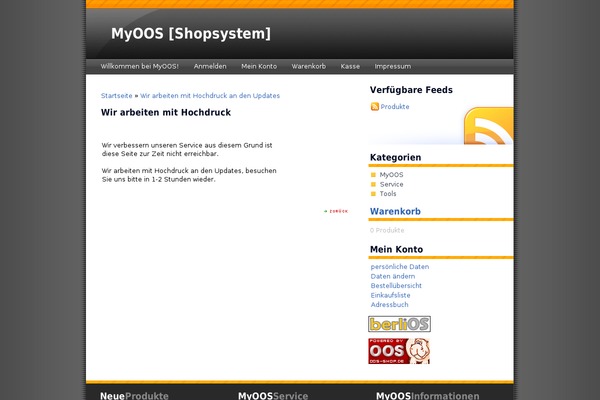Click the MyOOS [Shopsystem] site title
600x400 pixels.
click(x=191, y=34)
